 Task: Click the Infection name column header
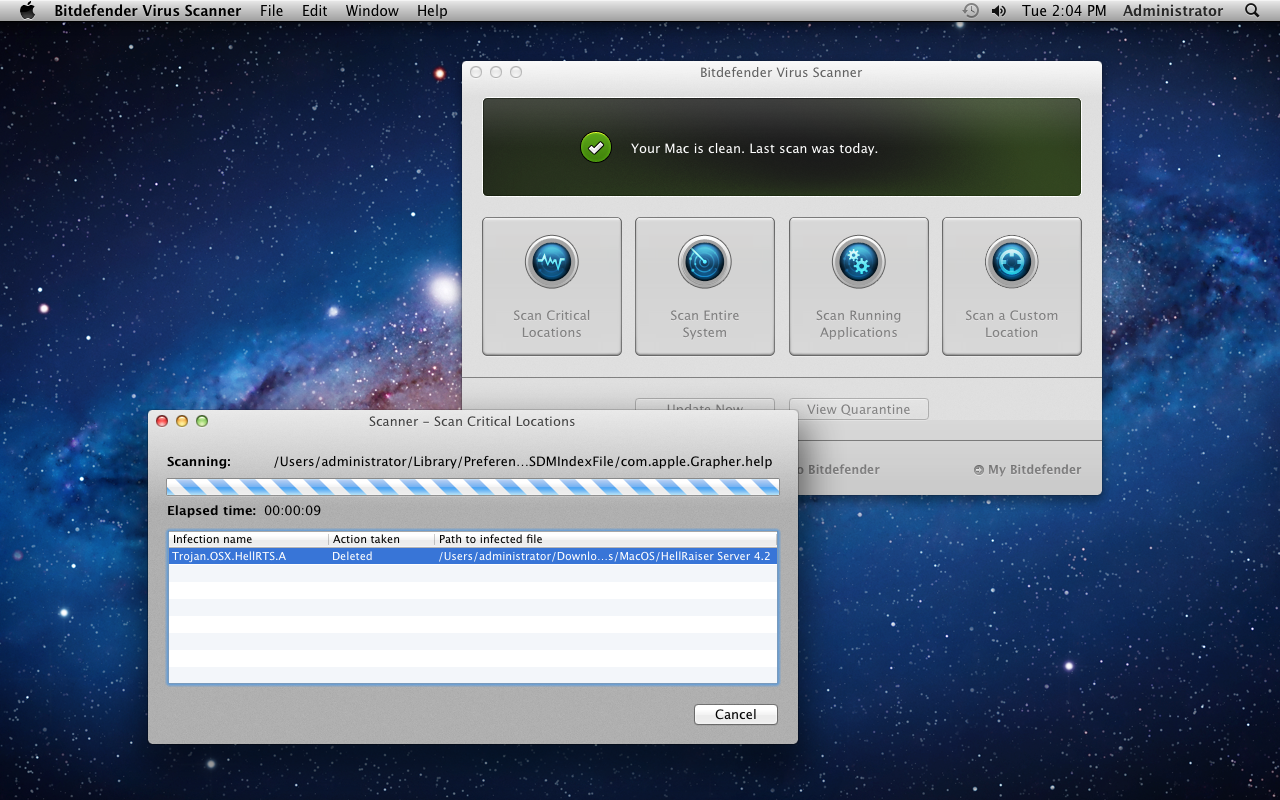248,539
